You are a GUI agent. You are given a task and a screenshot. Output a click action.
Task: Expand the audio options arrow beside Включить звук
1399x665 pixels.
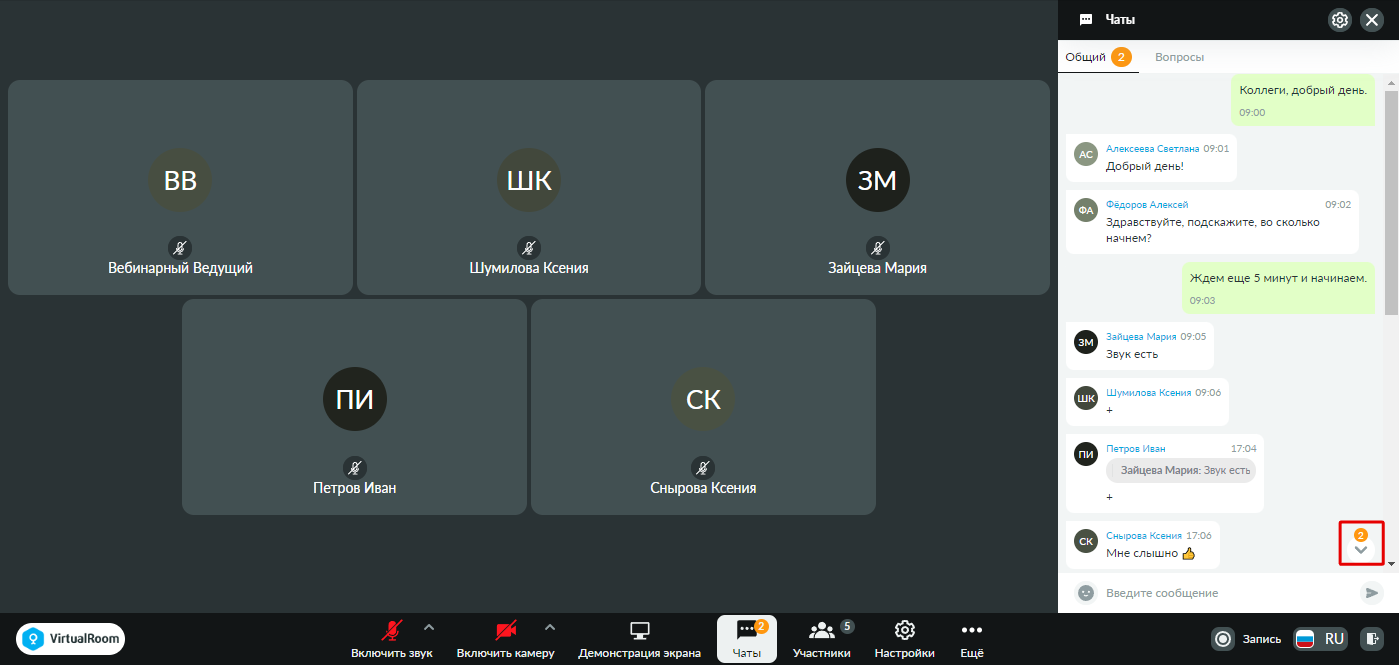tap(429, 627)
